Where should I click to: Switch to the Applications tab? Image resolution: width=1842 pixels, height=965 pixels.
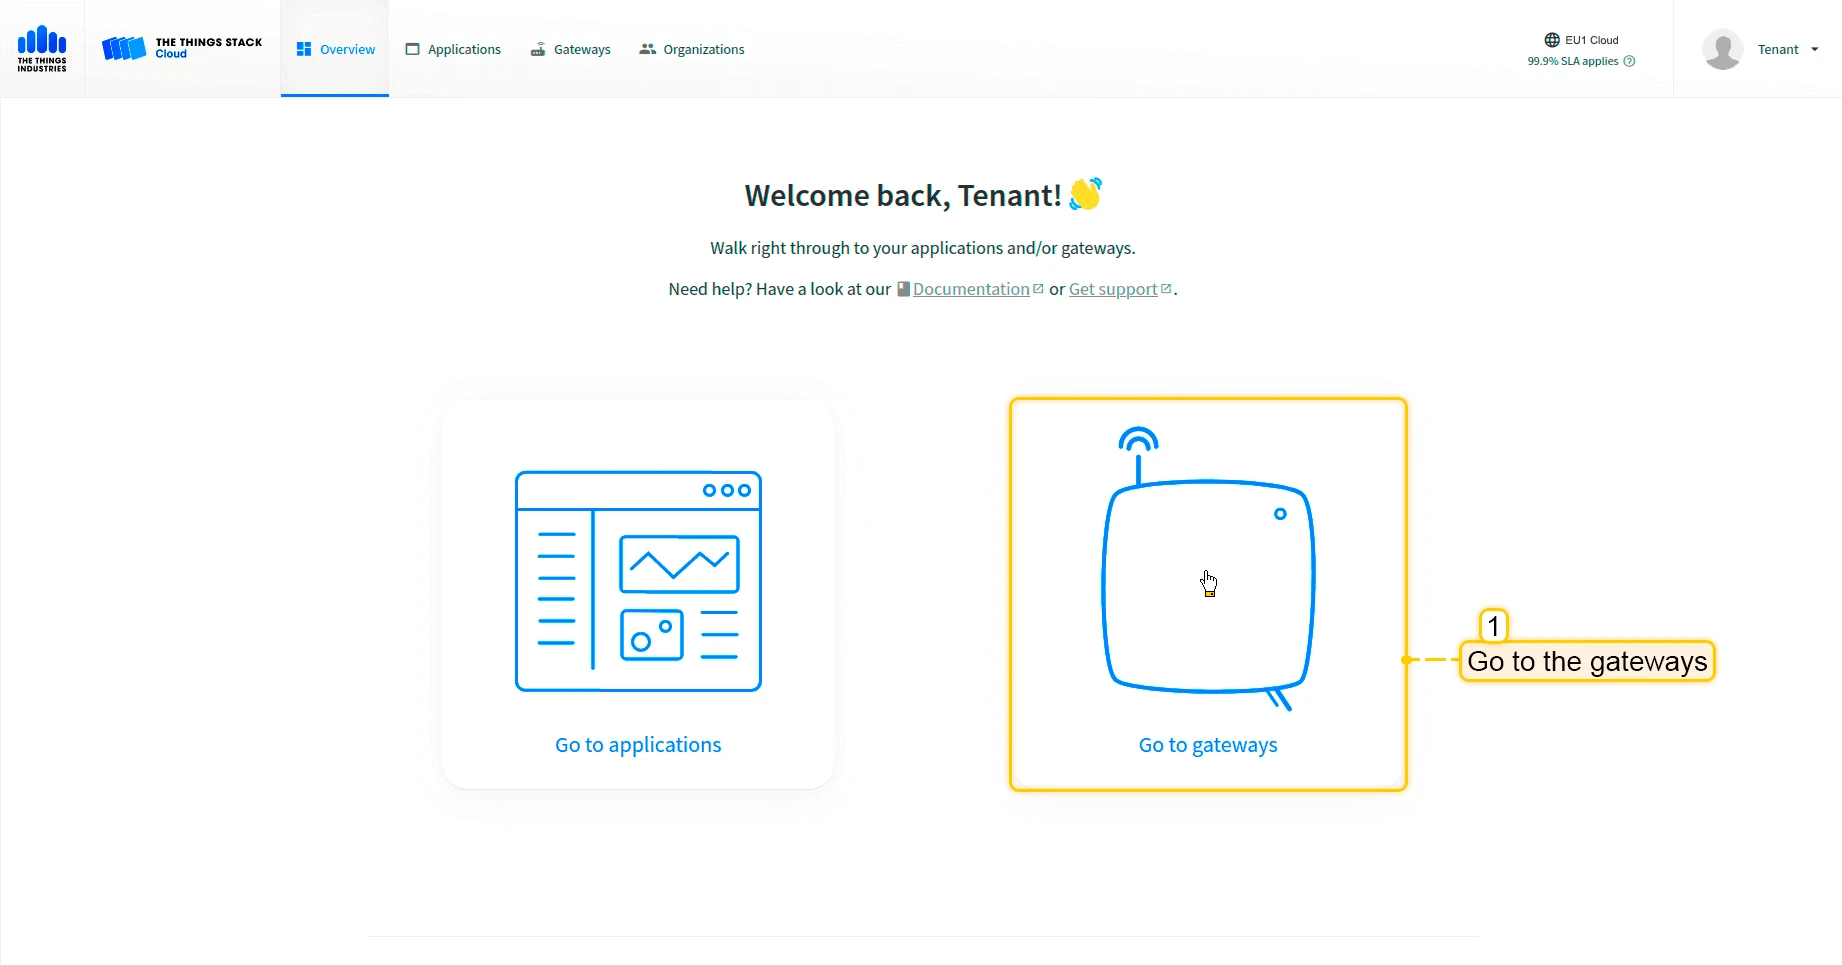point(453,49)
